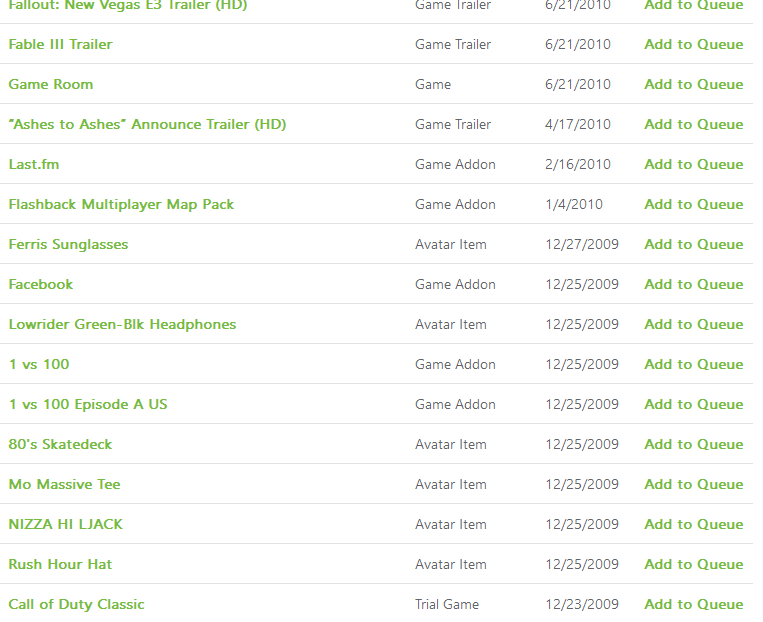
Task: Select the Game type in Game Room row
Action: (433, 84)
